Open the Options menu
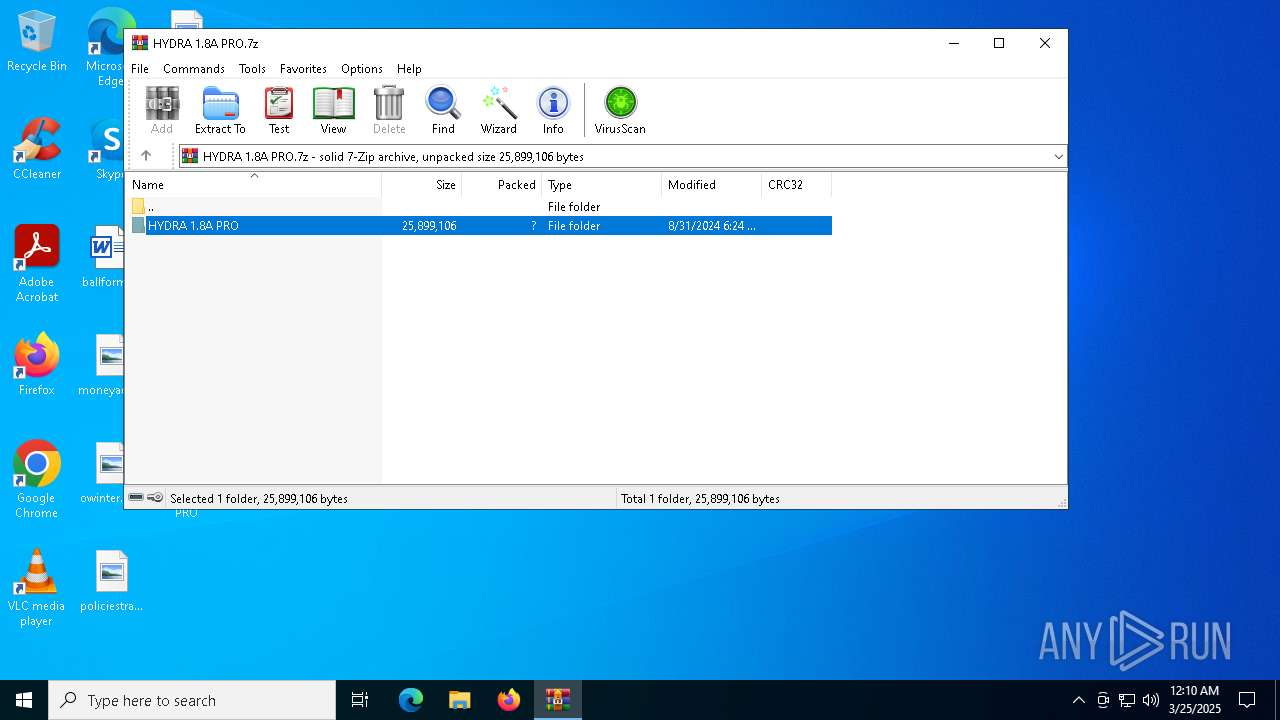Image resolution: width=1280 pixels, height=720 pixels. click(362, 69)
